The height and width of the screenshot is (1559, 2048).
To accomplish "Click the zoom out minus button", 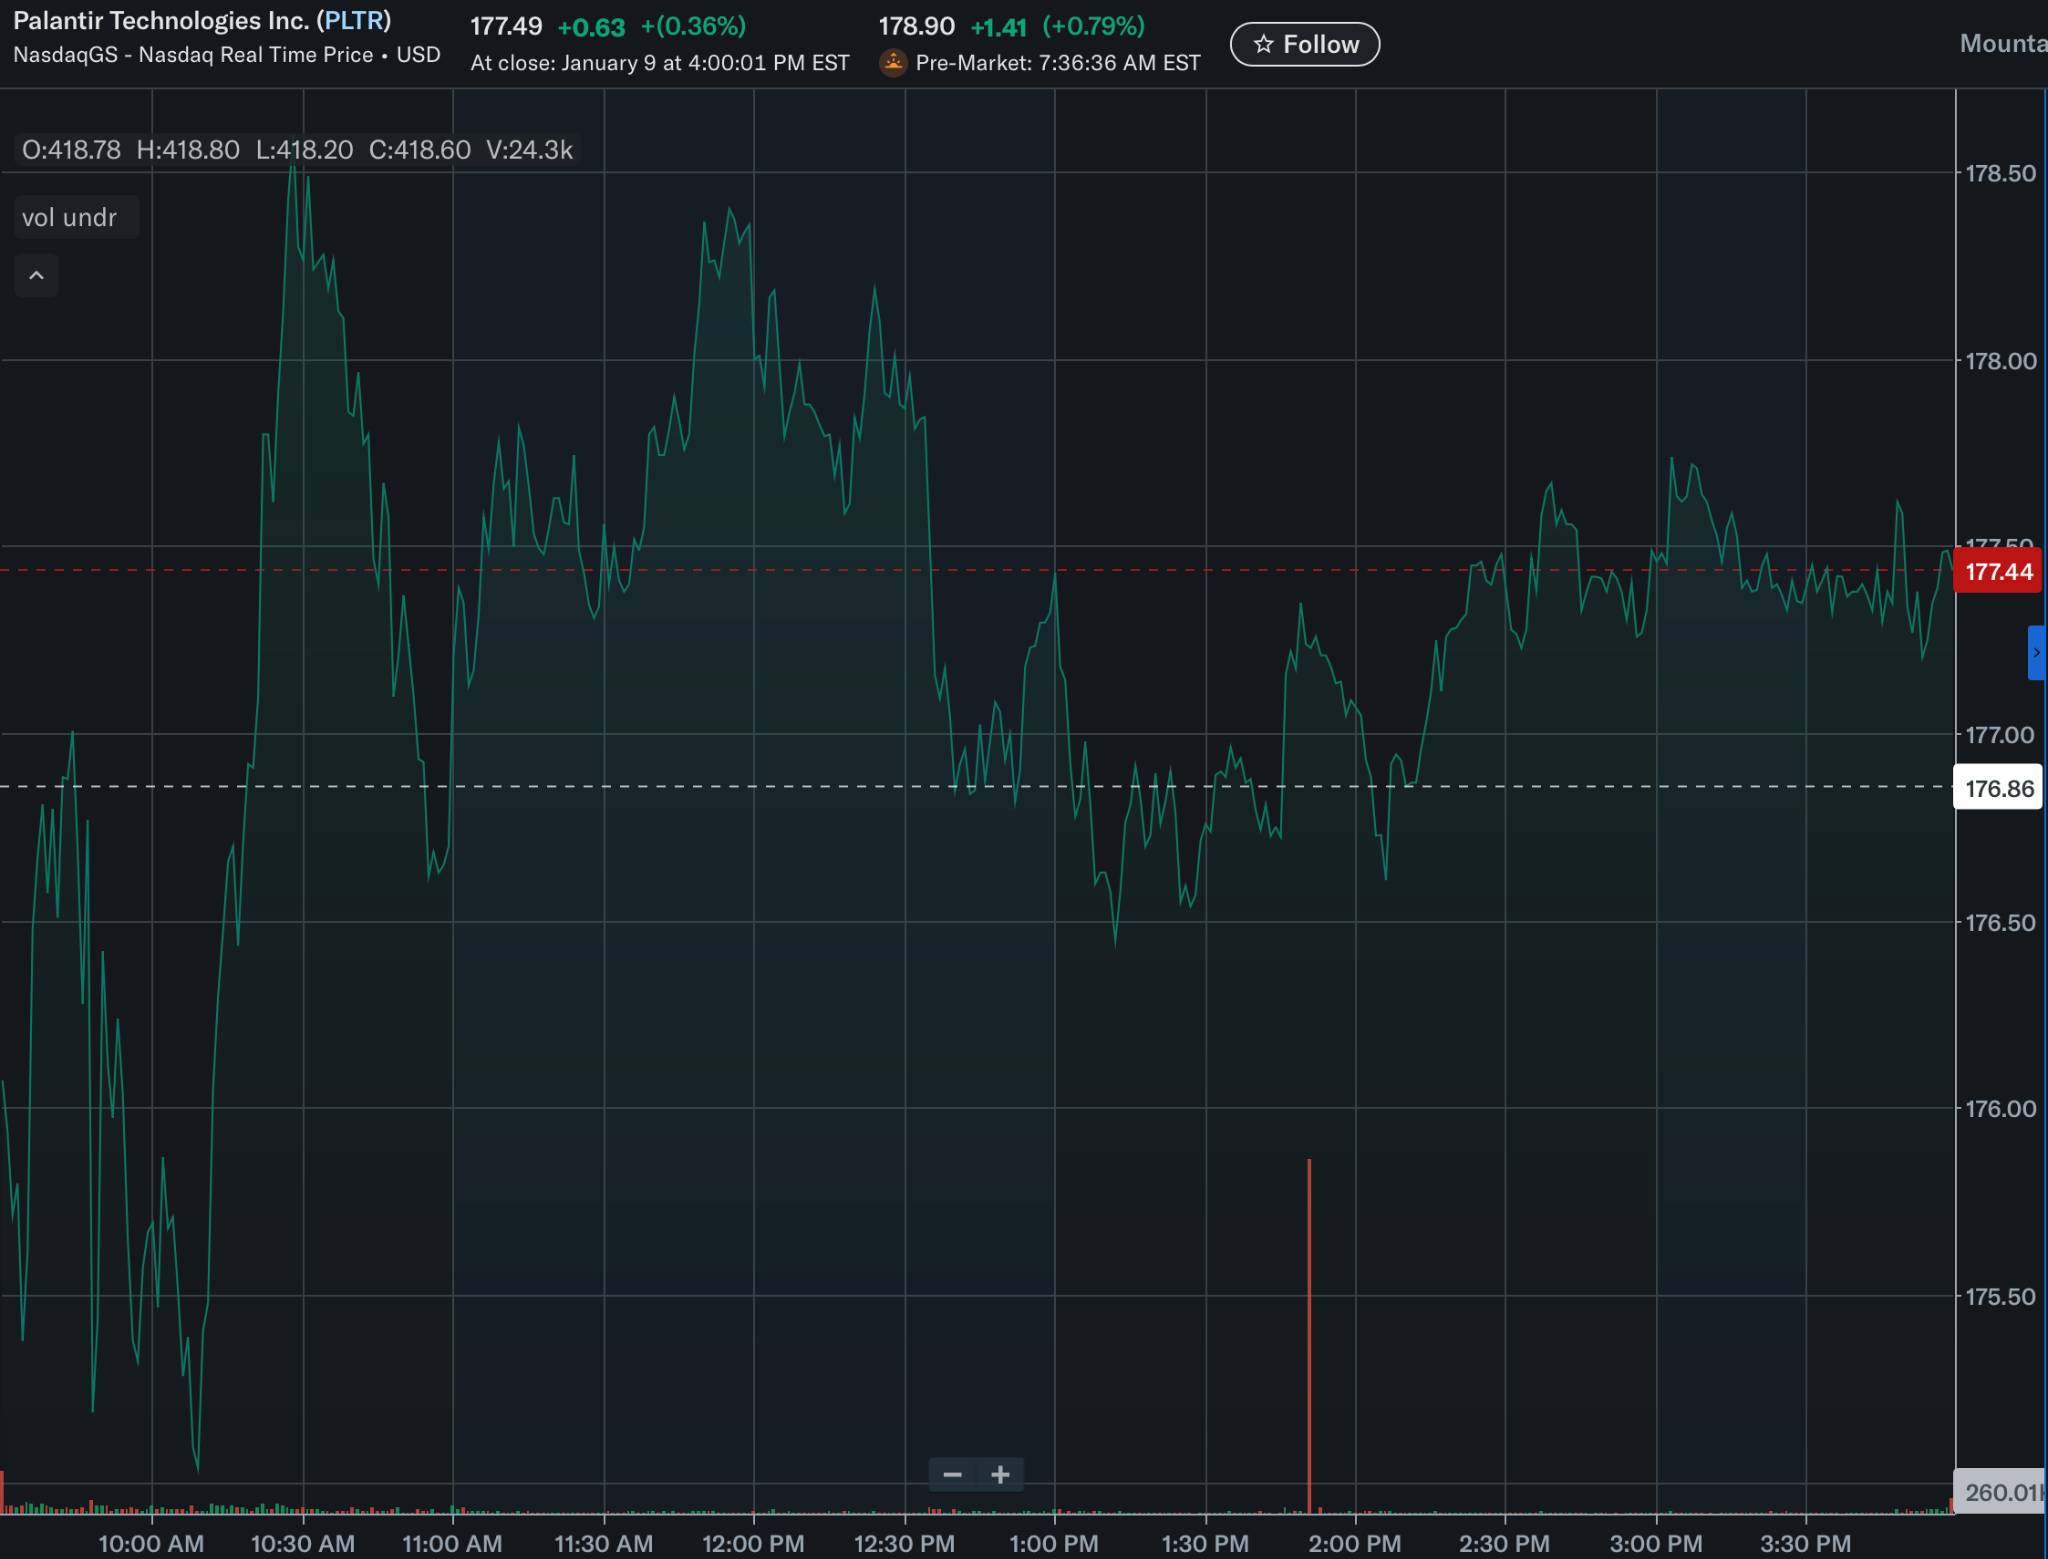I will coord(952,1475).
